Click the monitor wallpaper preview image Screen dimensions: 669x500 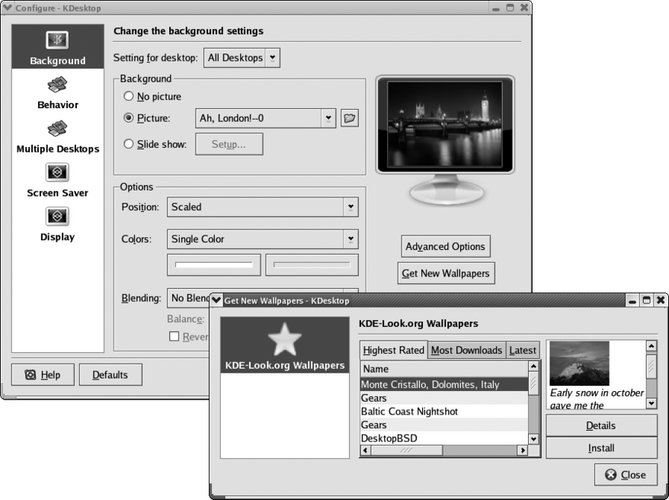point(445,125)
